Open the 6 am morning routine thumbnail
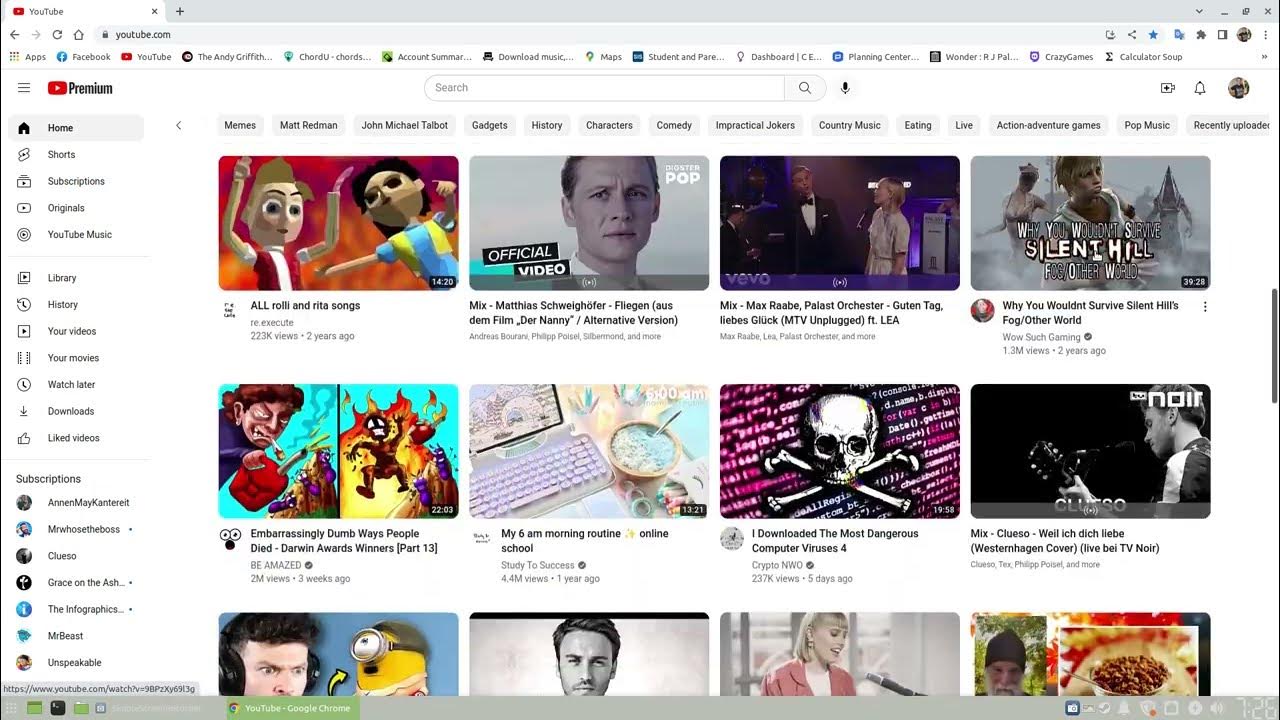This screenshot has width=1280, height=720. coord(589,451)
